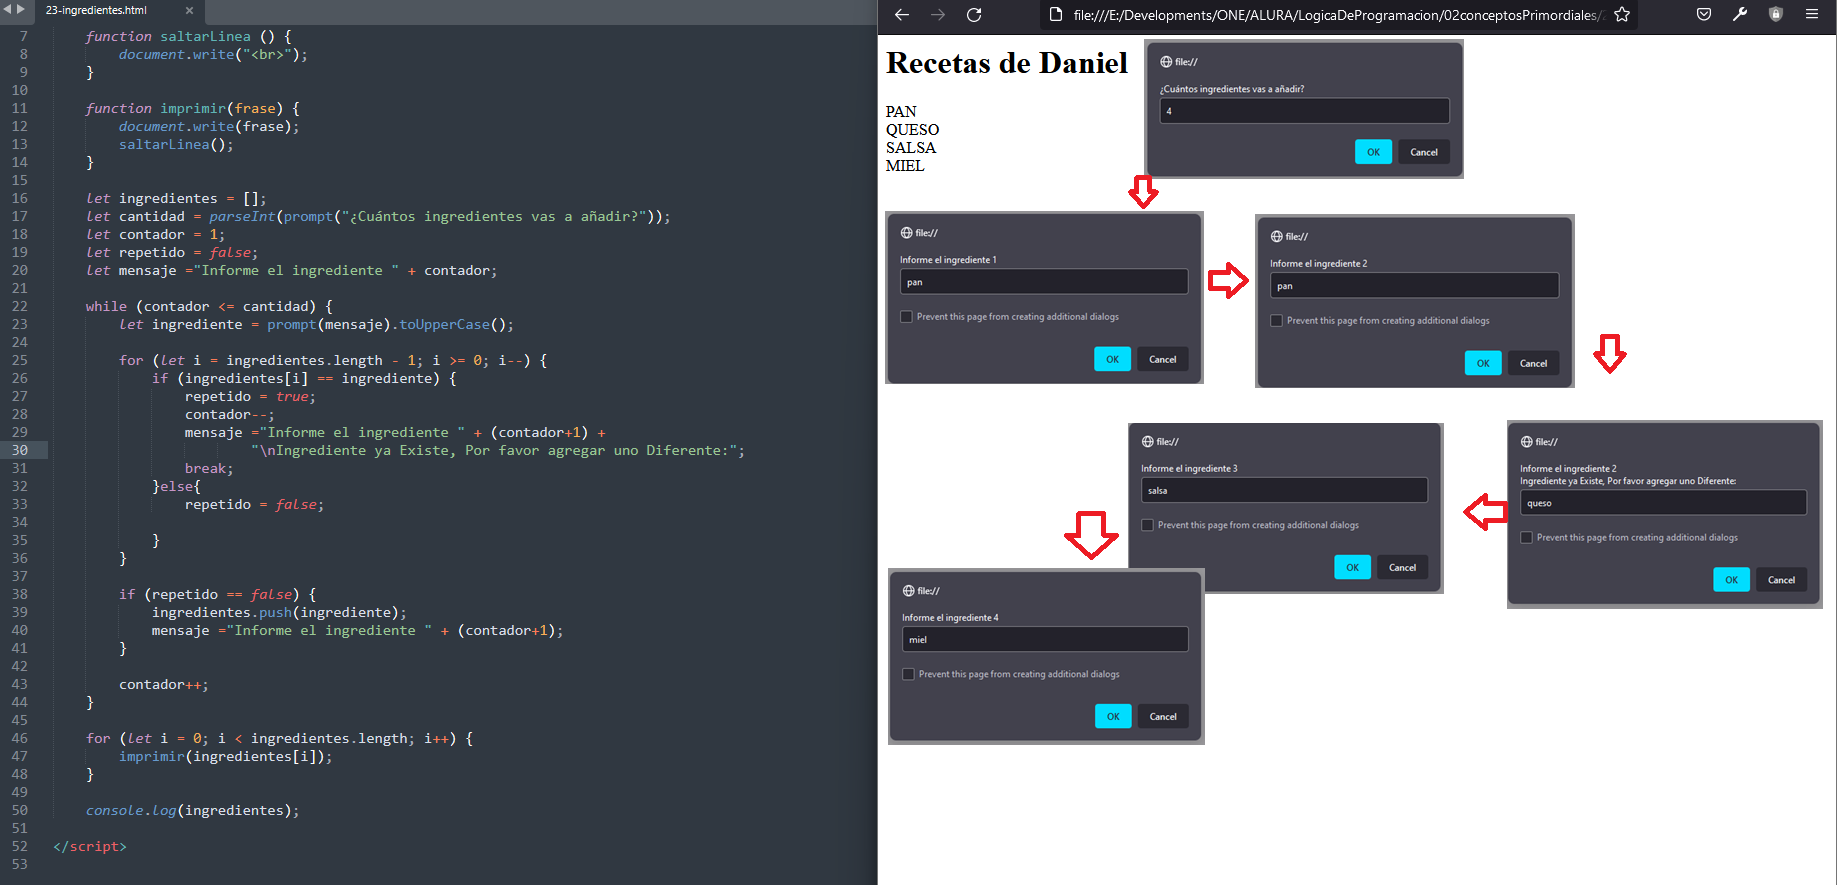This screenshot has width=1837, height=885.
Task: Check prevent dialogs box in ingrediente 4 dialog
Action: [x=908, y=674]
